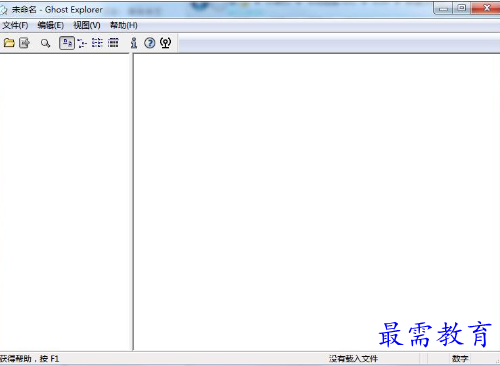Click the 数字 status indicator
The image size is (500, 366).
coord(460,359)
